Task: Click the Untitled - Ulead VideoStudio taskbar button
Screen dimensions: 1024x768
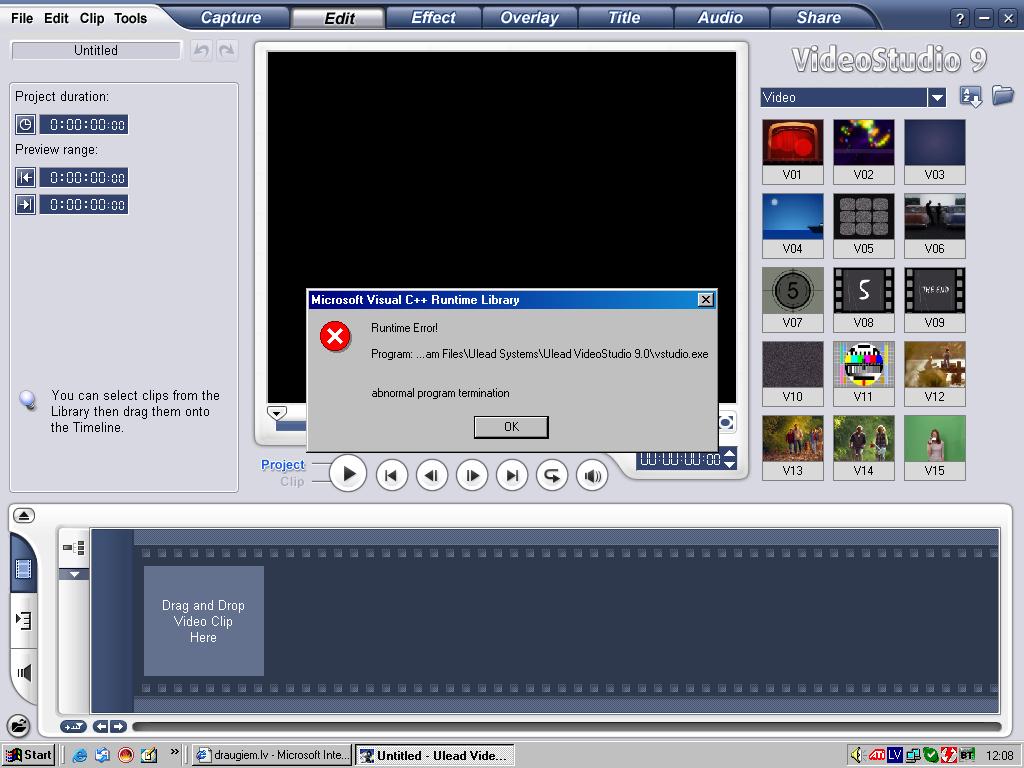Action: tap(435, 755)
